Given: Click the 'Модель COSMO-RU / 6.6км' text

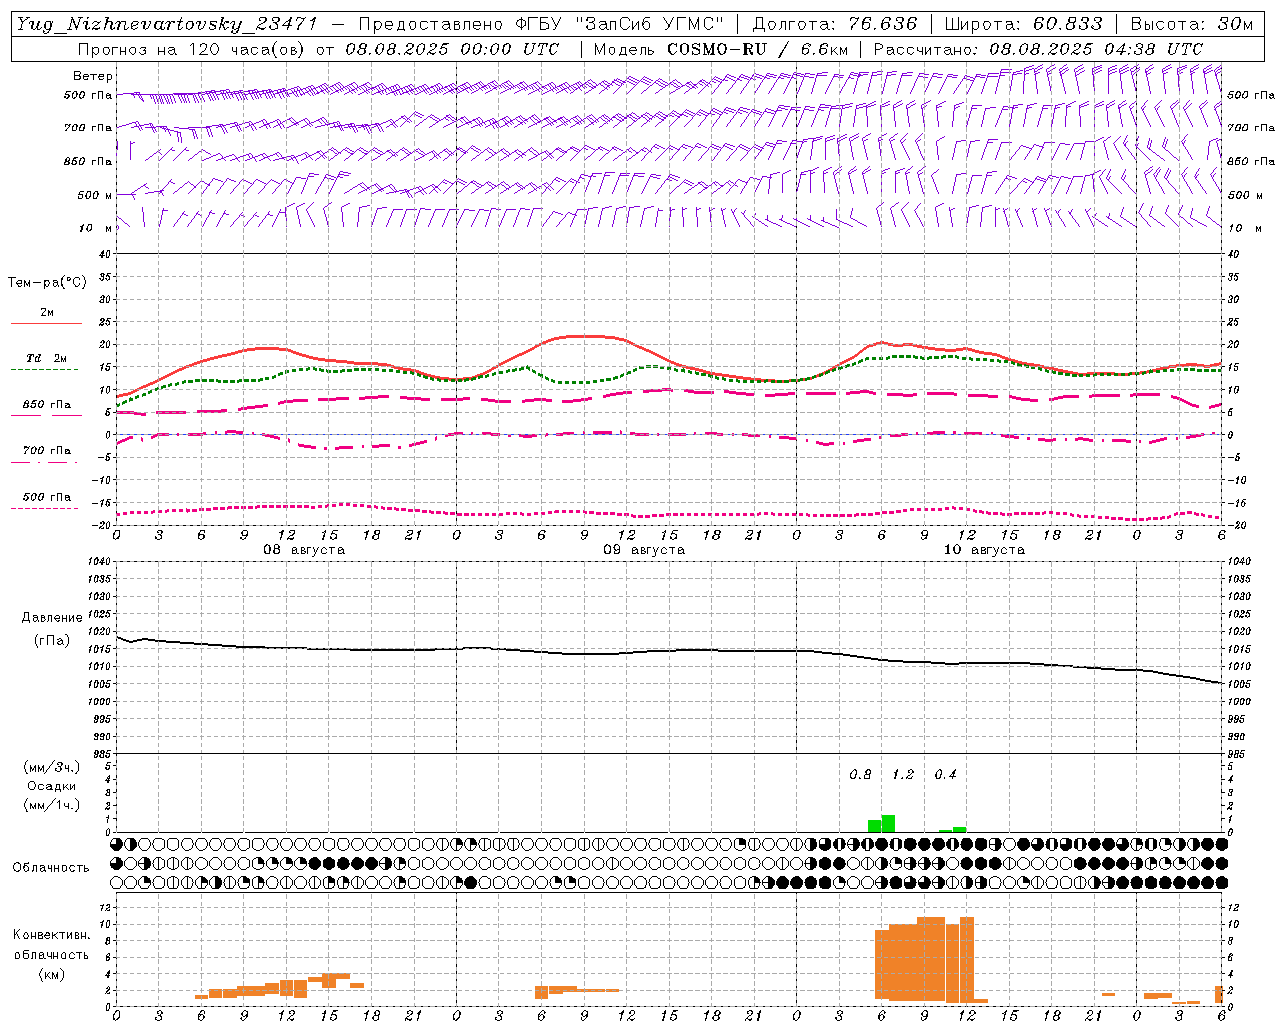Looking at the screenshot, I should pos(720,49).
